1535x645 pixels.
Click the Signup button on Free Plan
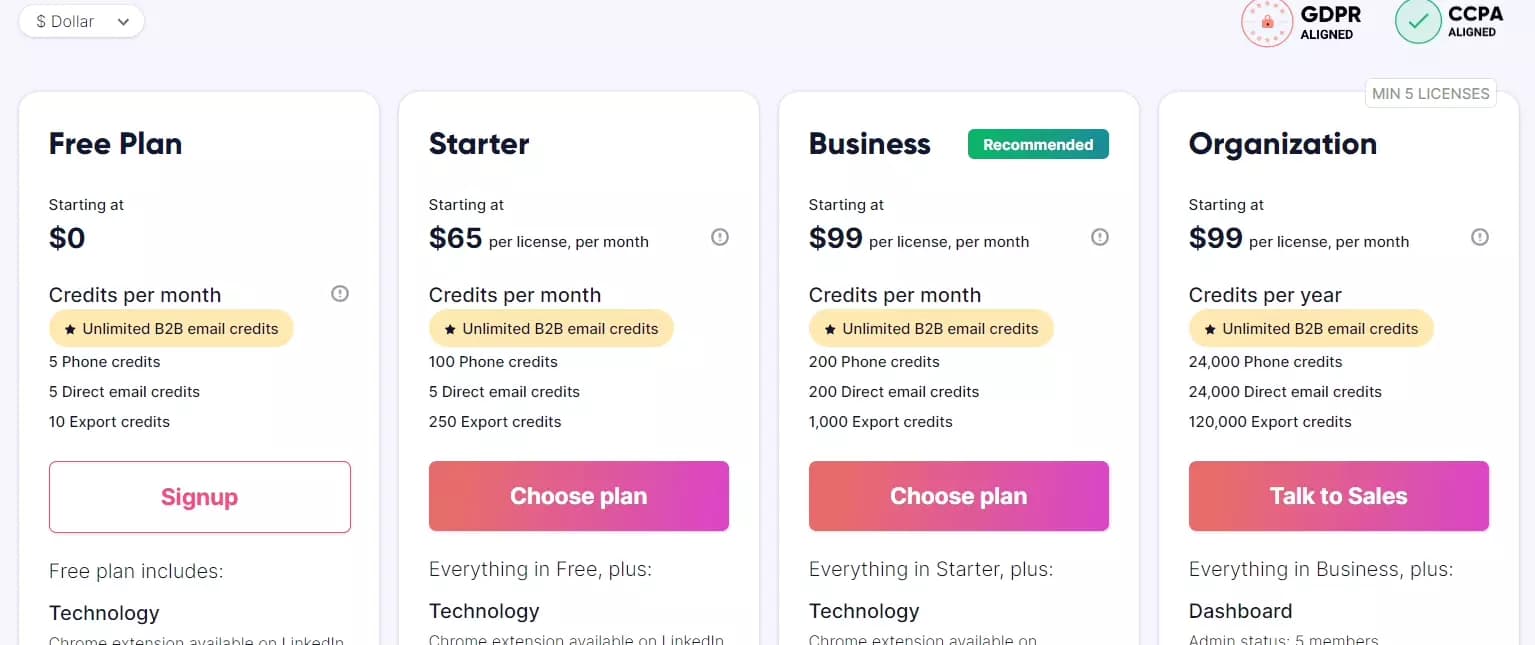pos(199,496)
